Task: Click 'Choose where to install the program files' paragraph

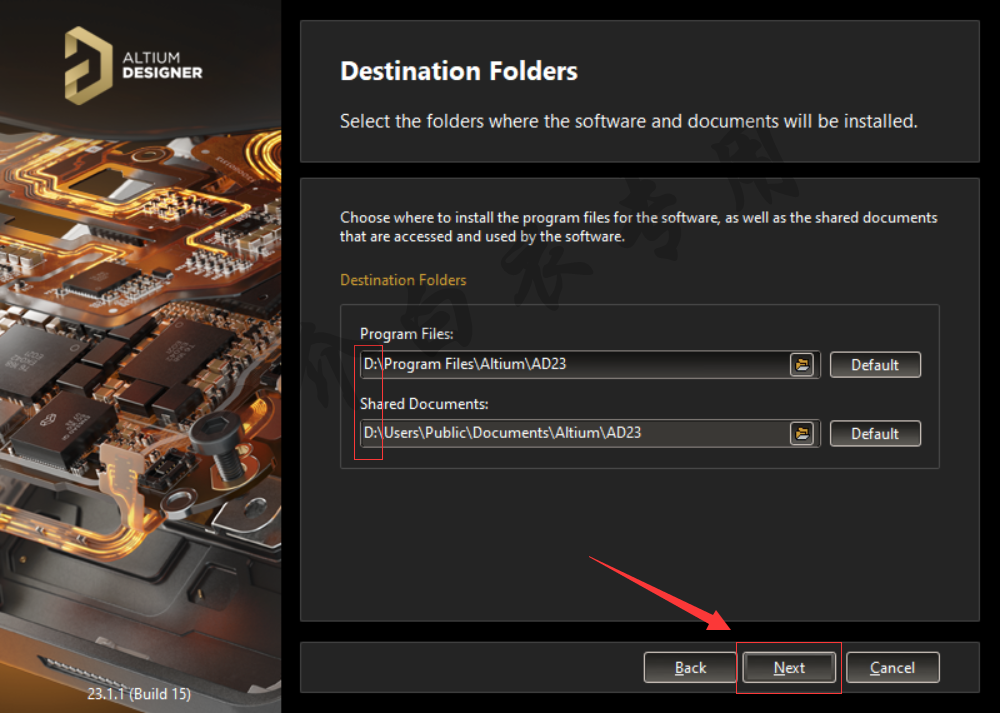Action: click(638, 227)
